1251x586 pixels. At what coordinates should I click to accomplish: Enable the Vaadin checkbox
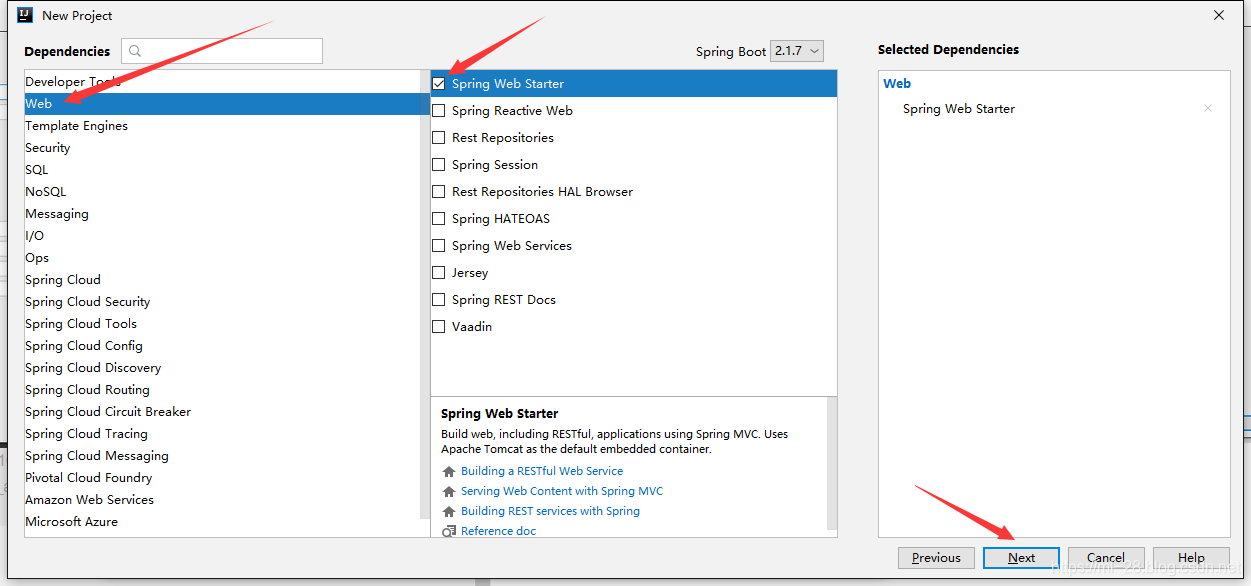tap(439, 327)
